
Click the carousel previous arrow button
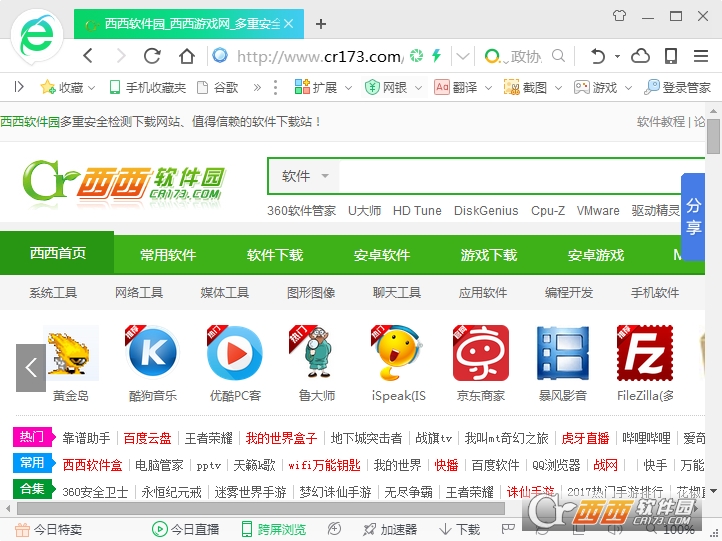click(31, 367)
